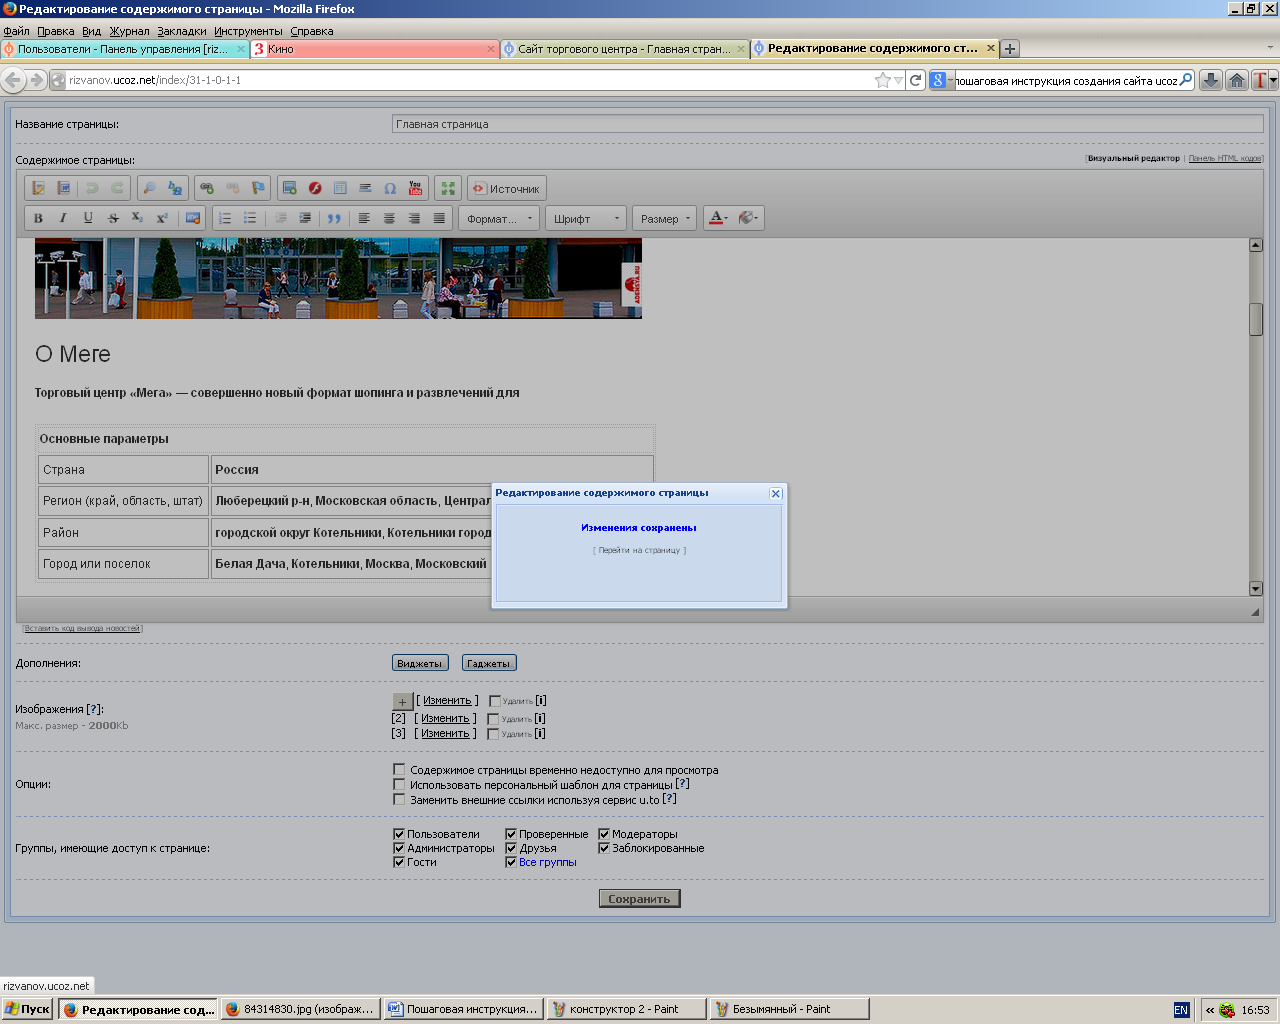Click the Unlink icon
Image resolution: width=1280 pixels, height=1024 pixels.
click(232, 188)
